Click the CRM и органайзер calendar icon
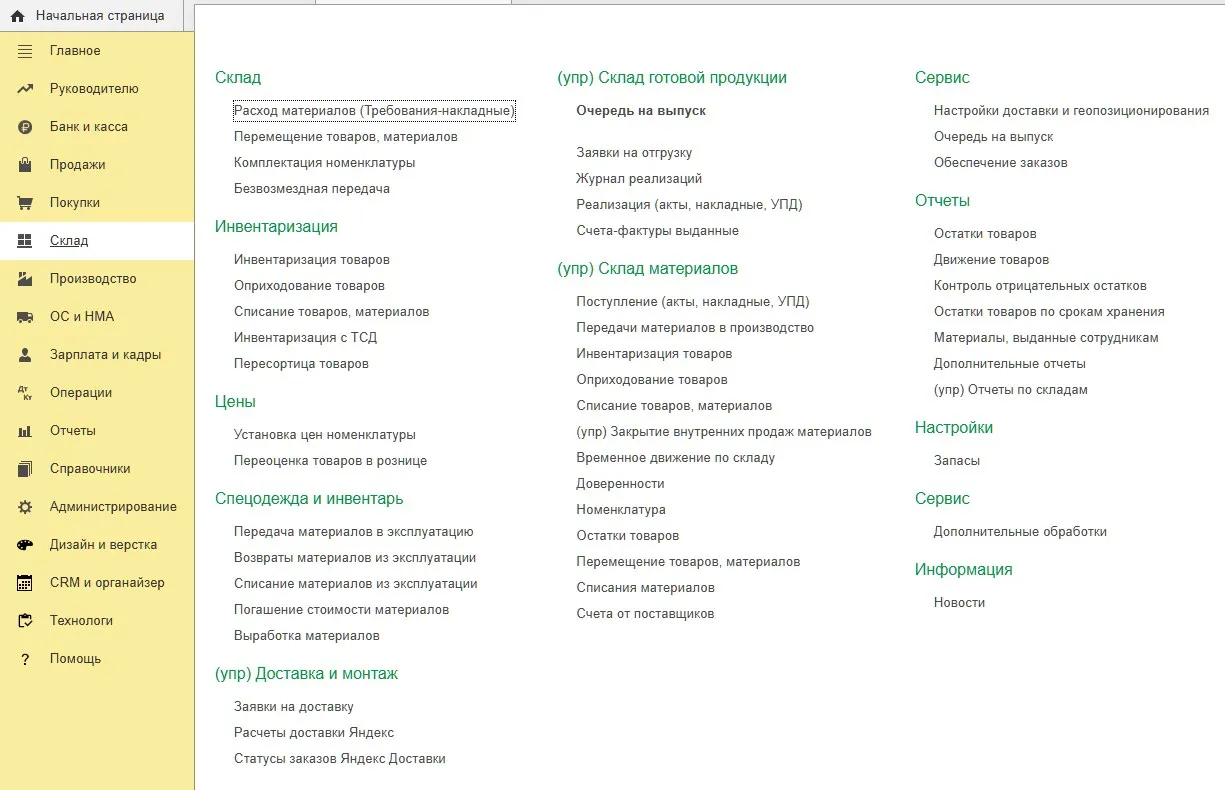 point(26,583)
